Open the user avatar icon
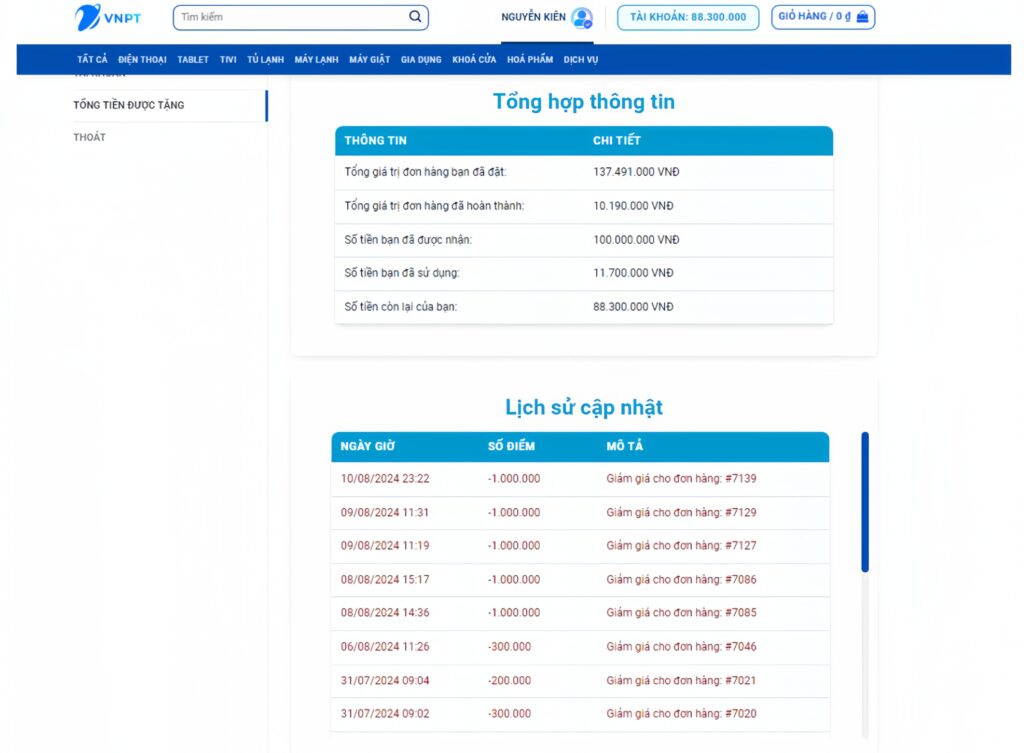Image resolution: width=1024 pixels, height=753 pixels. pos(582,18)
